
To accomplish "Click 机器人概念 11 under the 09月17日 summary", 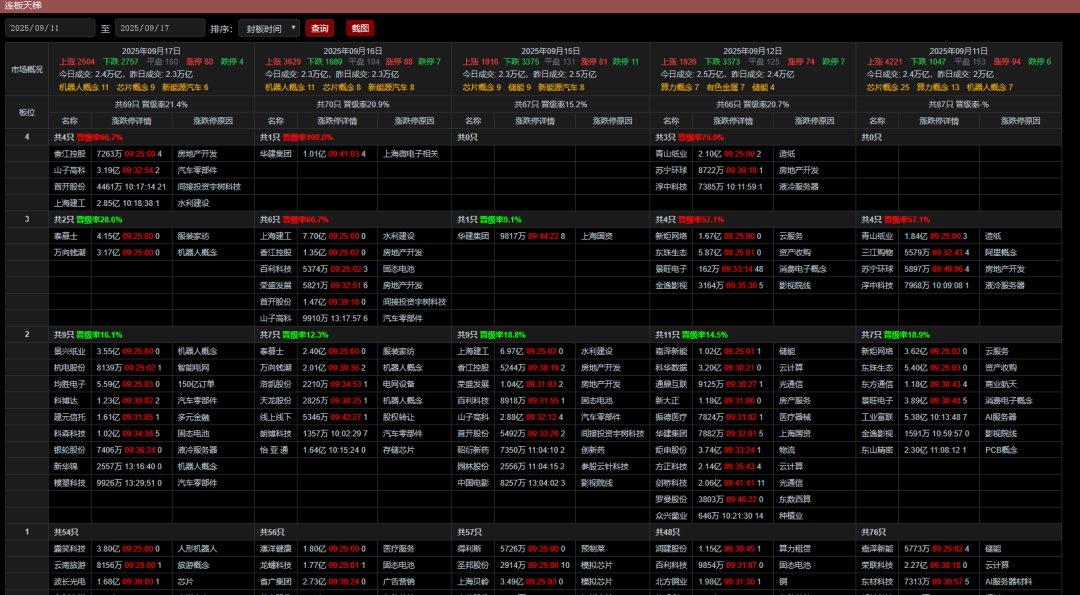I will pyautogui.click(x=84, y=87).
